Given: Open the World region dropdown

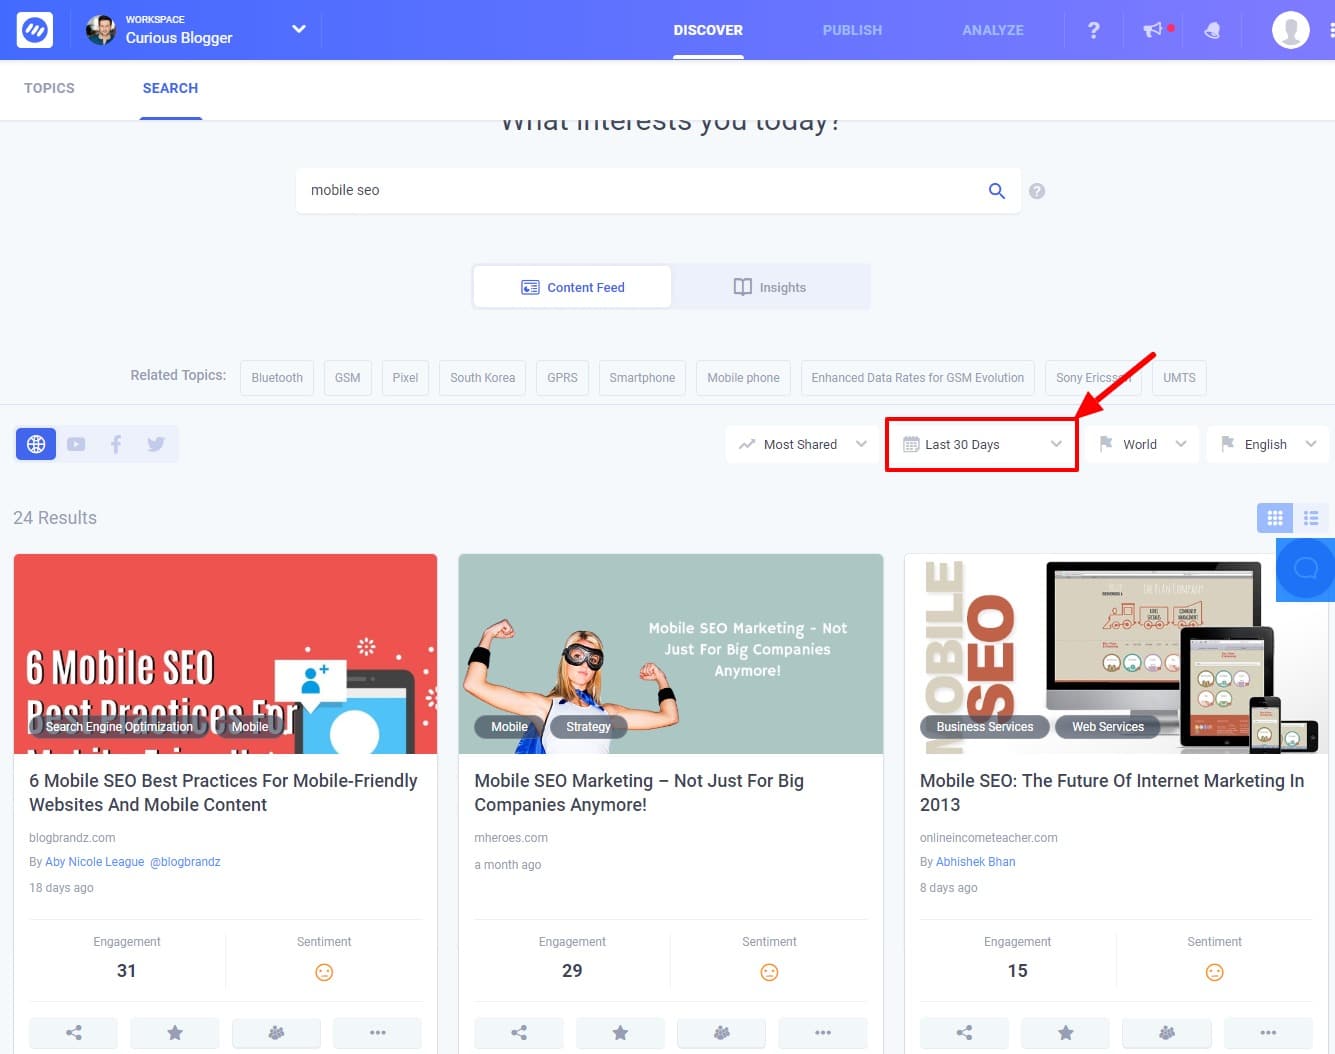Looking at the screenshot, I should [x=1143, y=444].
